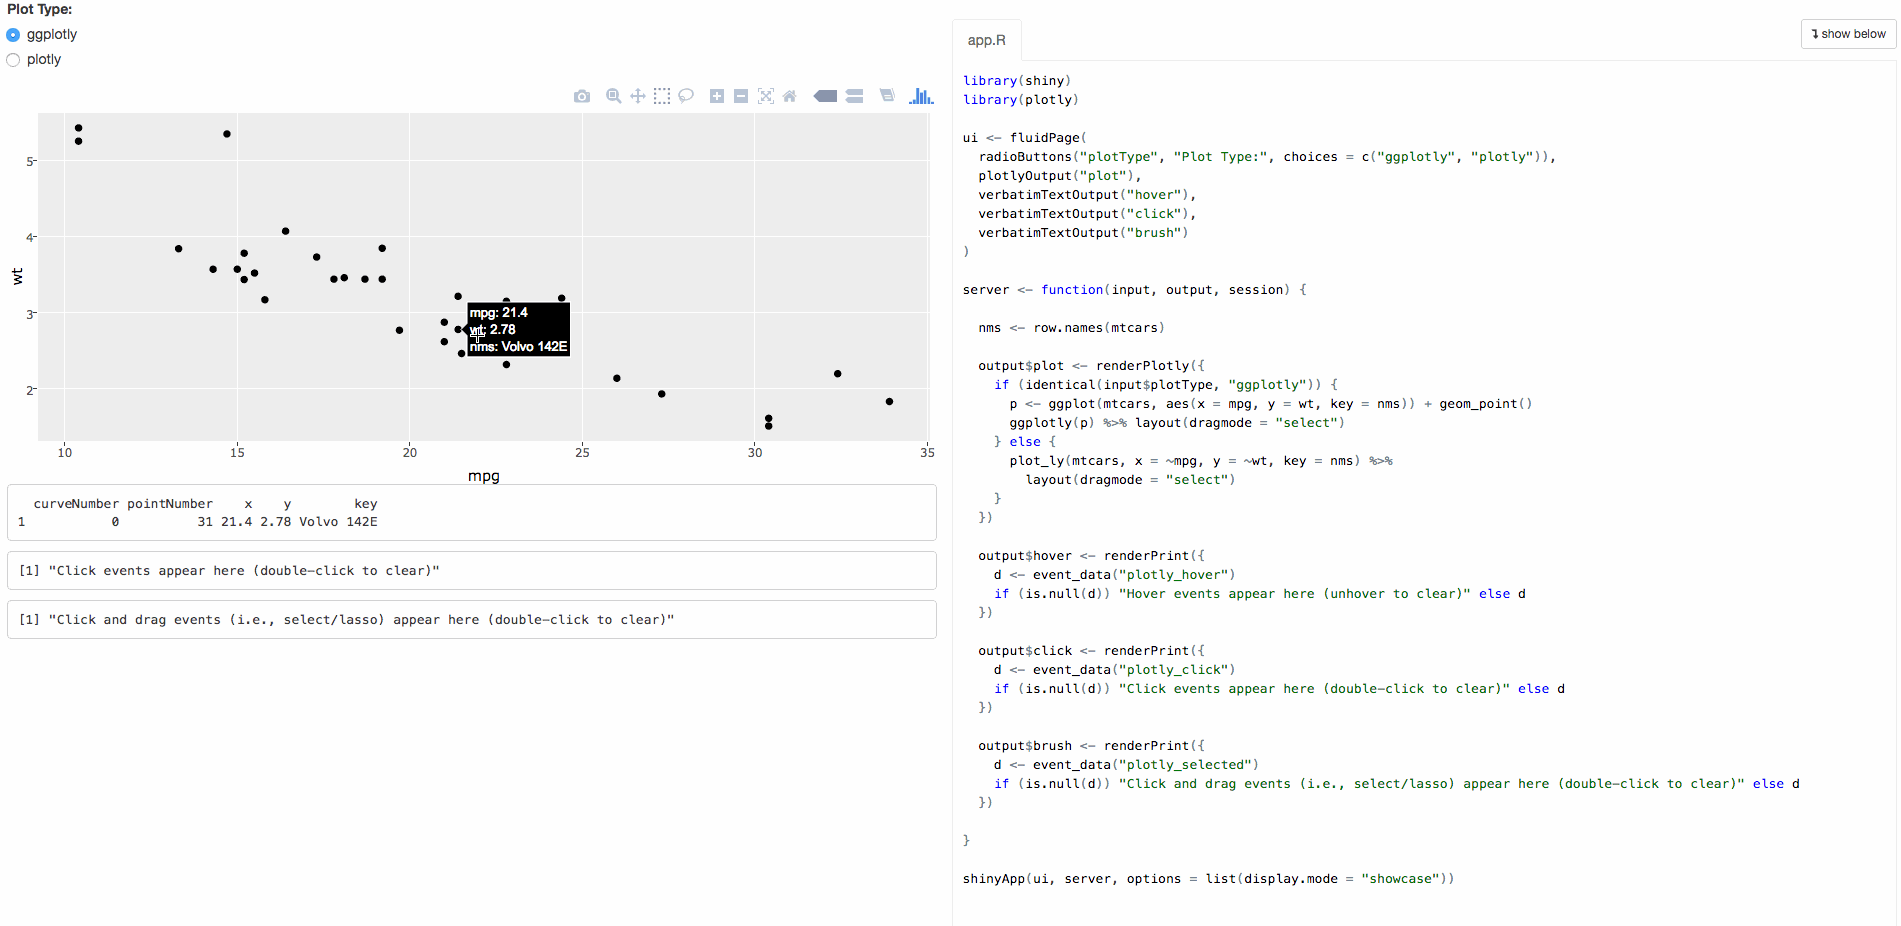Zoom in using the plus icon
Image resolution: width=1901 pixels, height=926 pixels.
pos(717,96)
